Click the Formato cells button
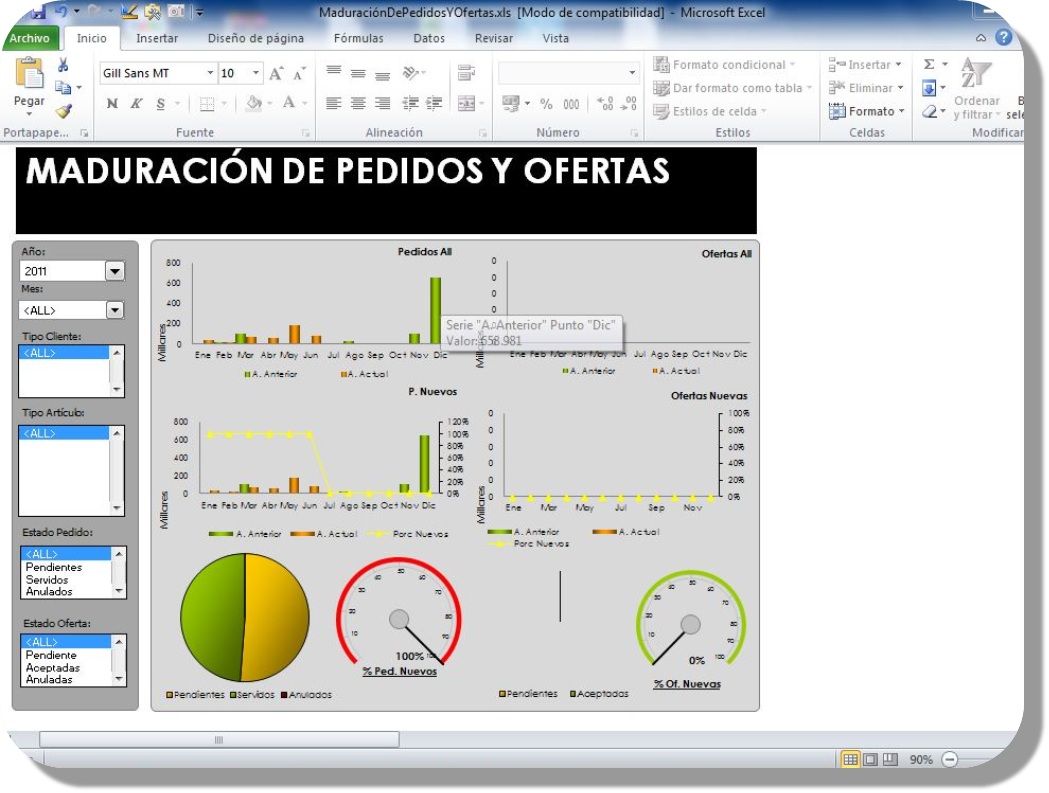The width and height of the screenshot is (1049, 793). (866, 111)
